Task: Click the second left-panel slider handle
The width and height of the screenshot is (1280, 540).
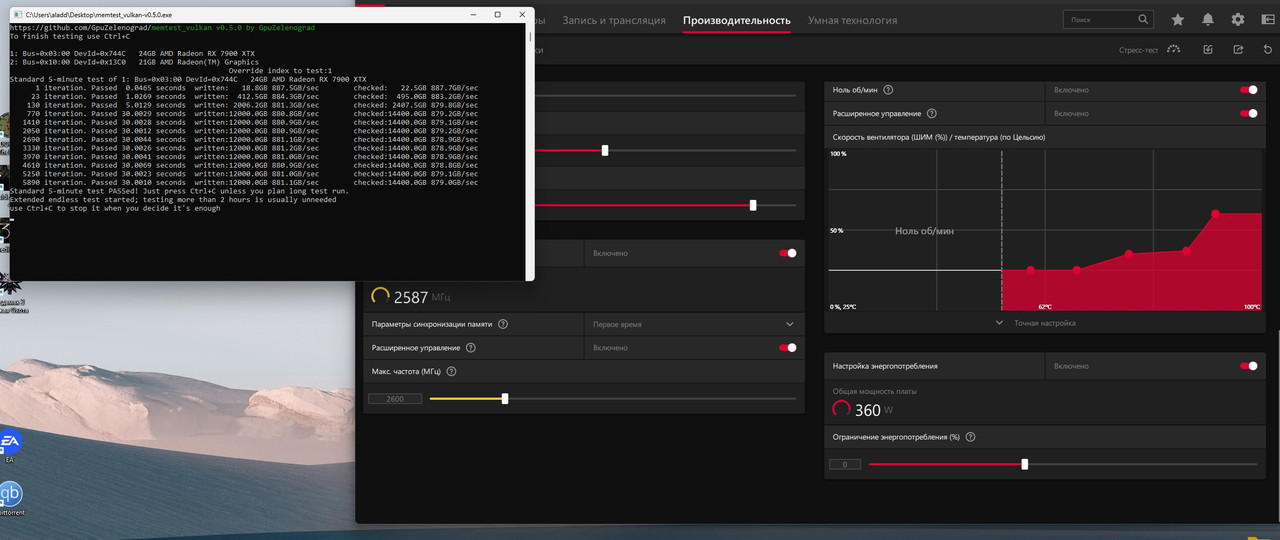Action: tap(753, 205)
